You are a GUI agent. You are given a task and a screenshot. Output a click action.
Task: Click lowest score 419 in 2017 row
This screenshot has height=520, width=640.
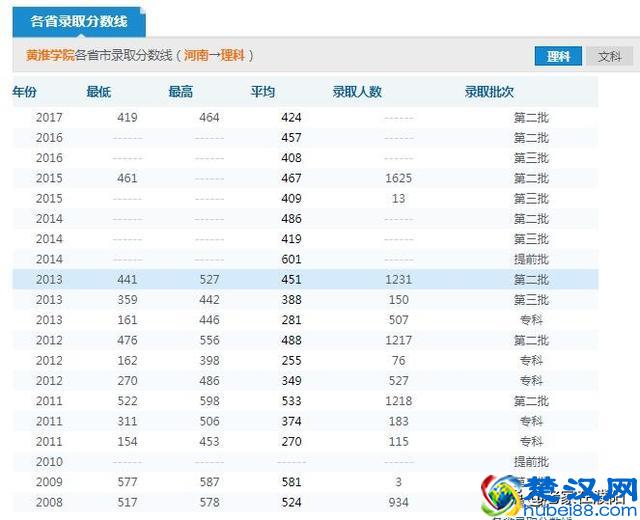coord(127,118)
